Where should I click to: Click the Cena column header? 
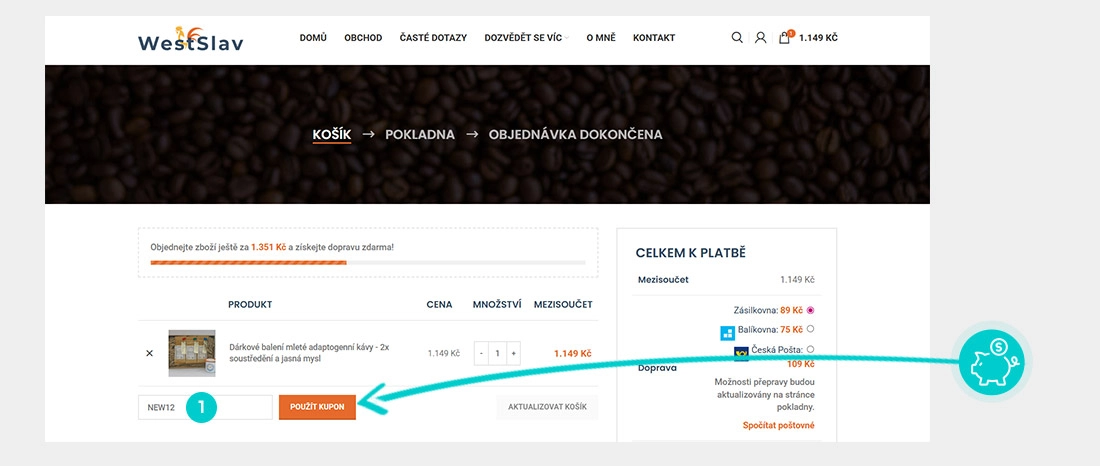(x=439, y=305)
